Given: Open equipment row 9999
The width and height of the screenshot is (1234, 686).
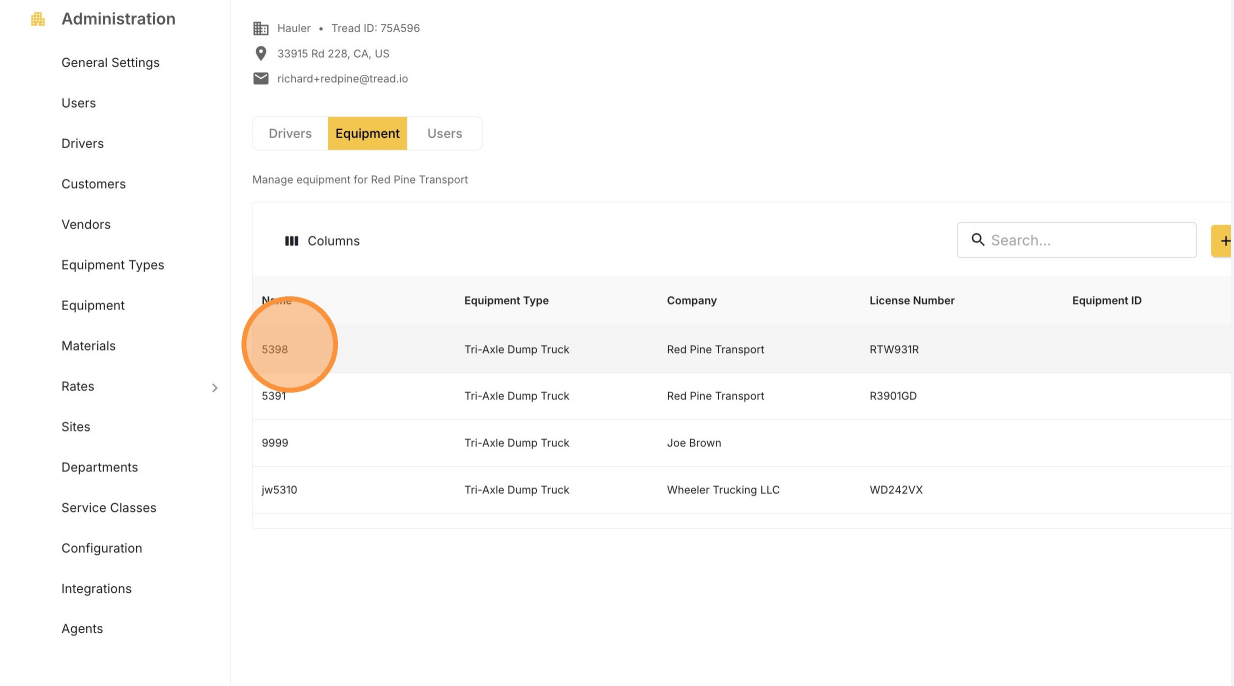Looking at the screenshot, I should point(742,443).
